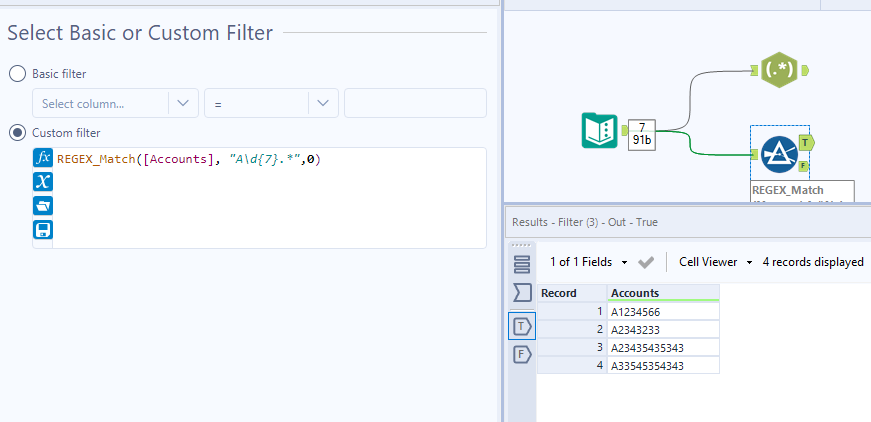The width and height of the screenshot is (871, 422).
Task: Enable the Basic filter option
Action: coord(17,74)
